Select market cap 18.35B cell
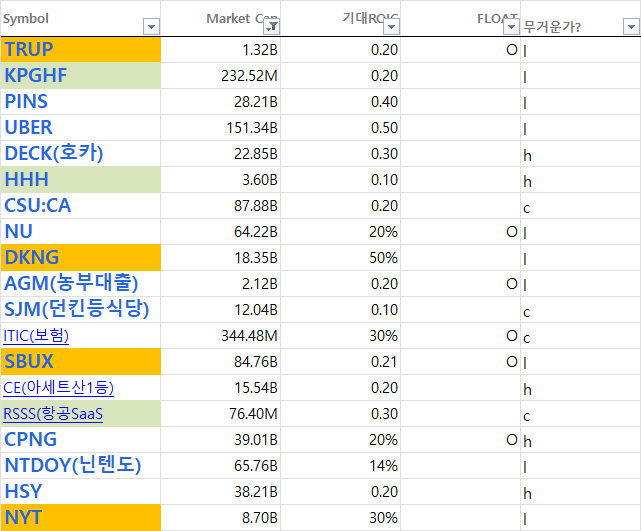Viewport: 641px width, 531px height. coord(221,258)
